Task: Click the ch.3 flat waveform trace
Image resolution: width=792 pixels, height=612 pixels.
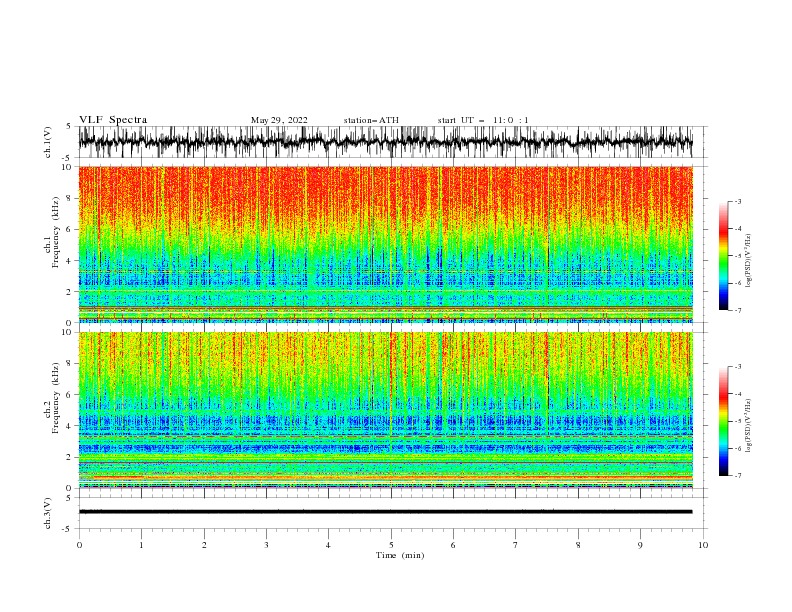Action: pyautogui.click(x=385, y=512)
